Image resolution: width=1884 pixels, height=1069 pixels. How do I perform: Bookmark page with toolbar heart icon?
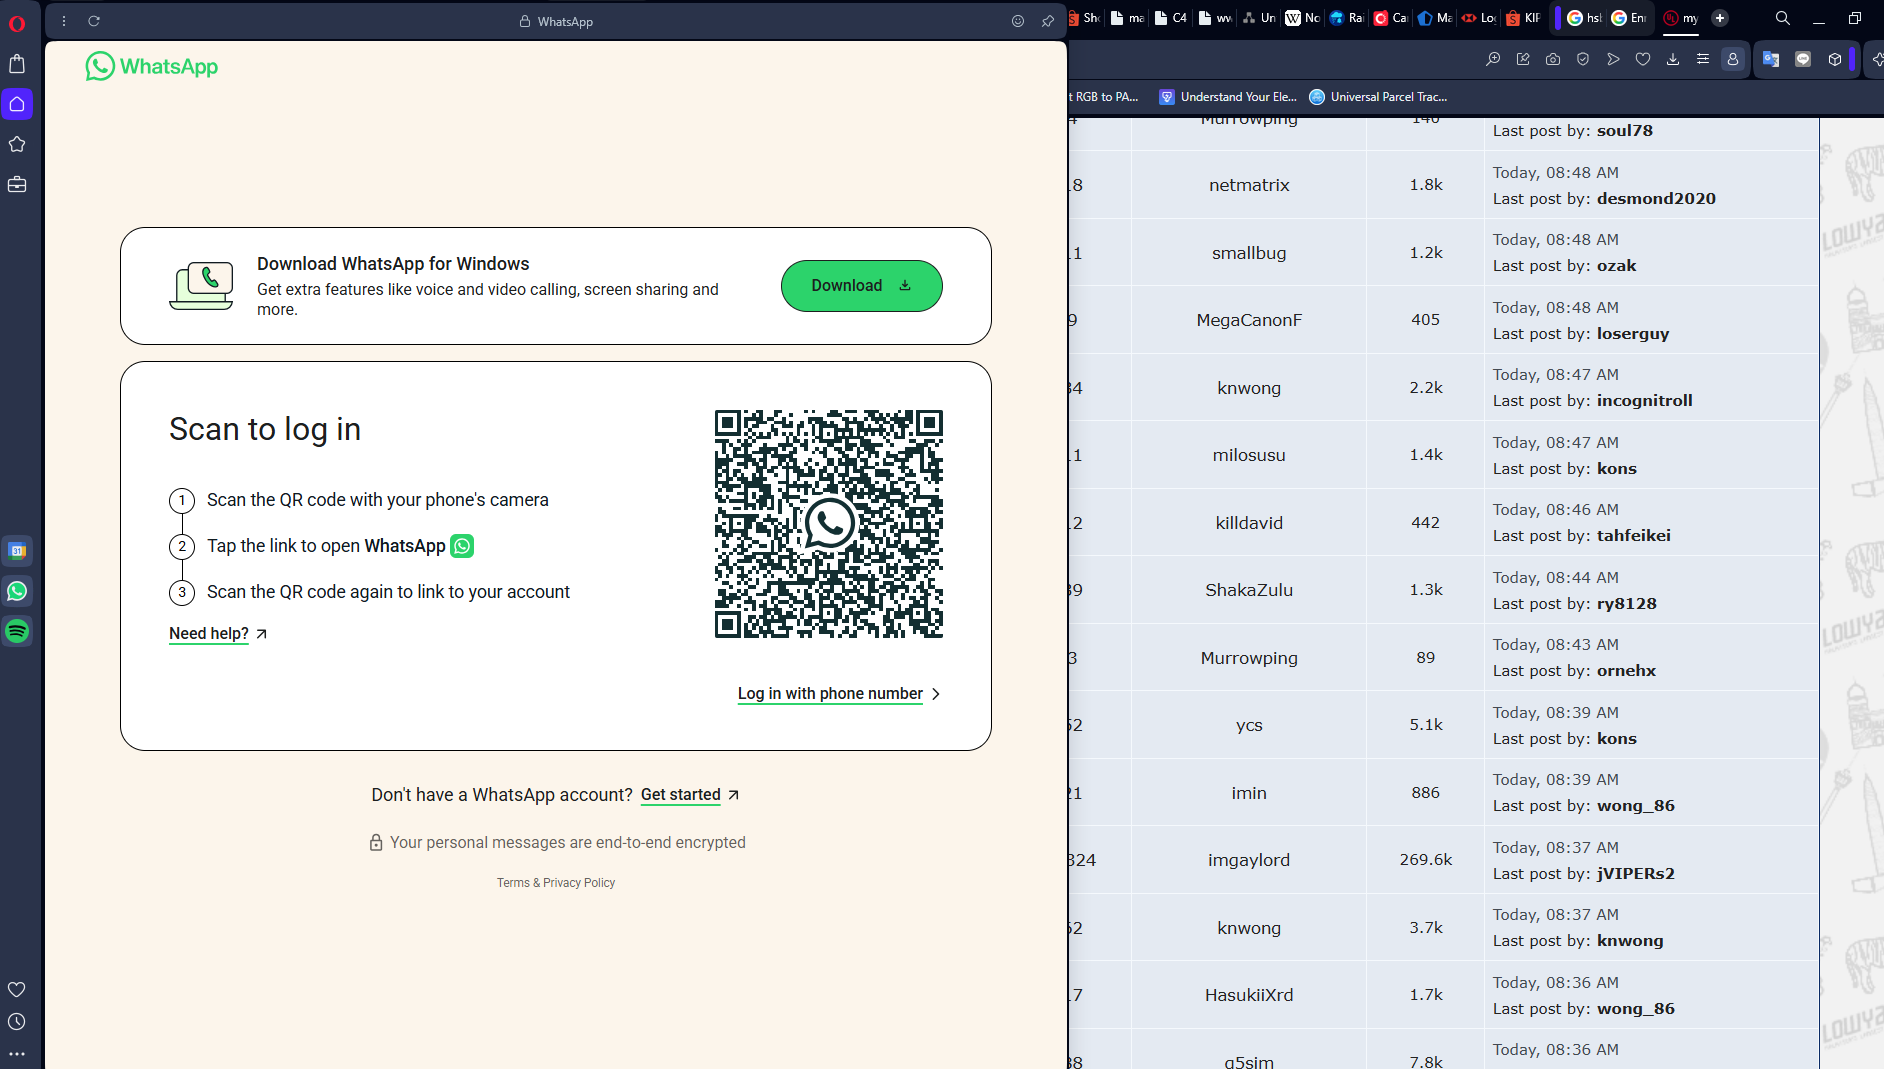1643,59
